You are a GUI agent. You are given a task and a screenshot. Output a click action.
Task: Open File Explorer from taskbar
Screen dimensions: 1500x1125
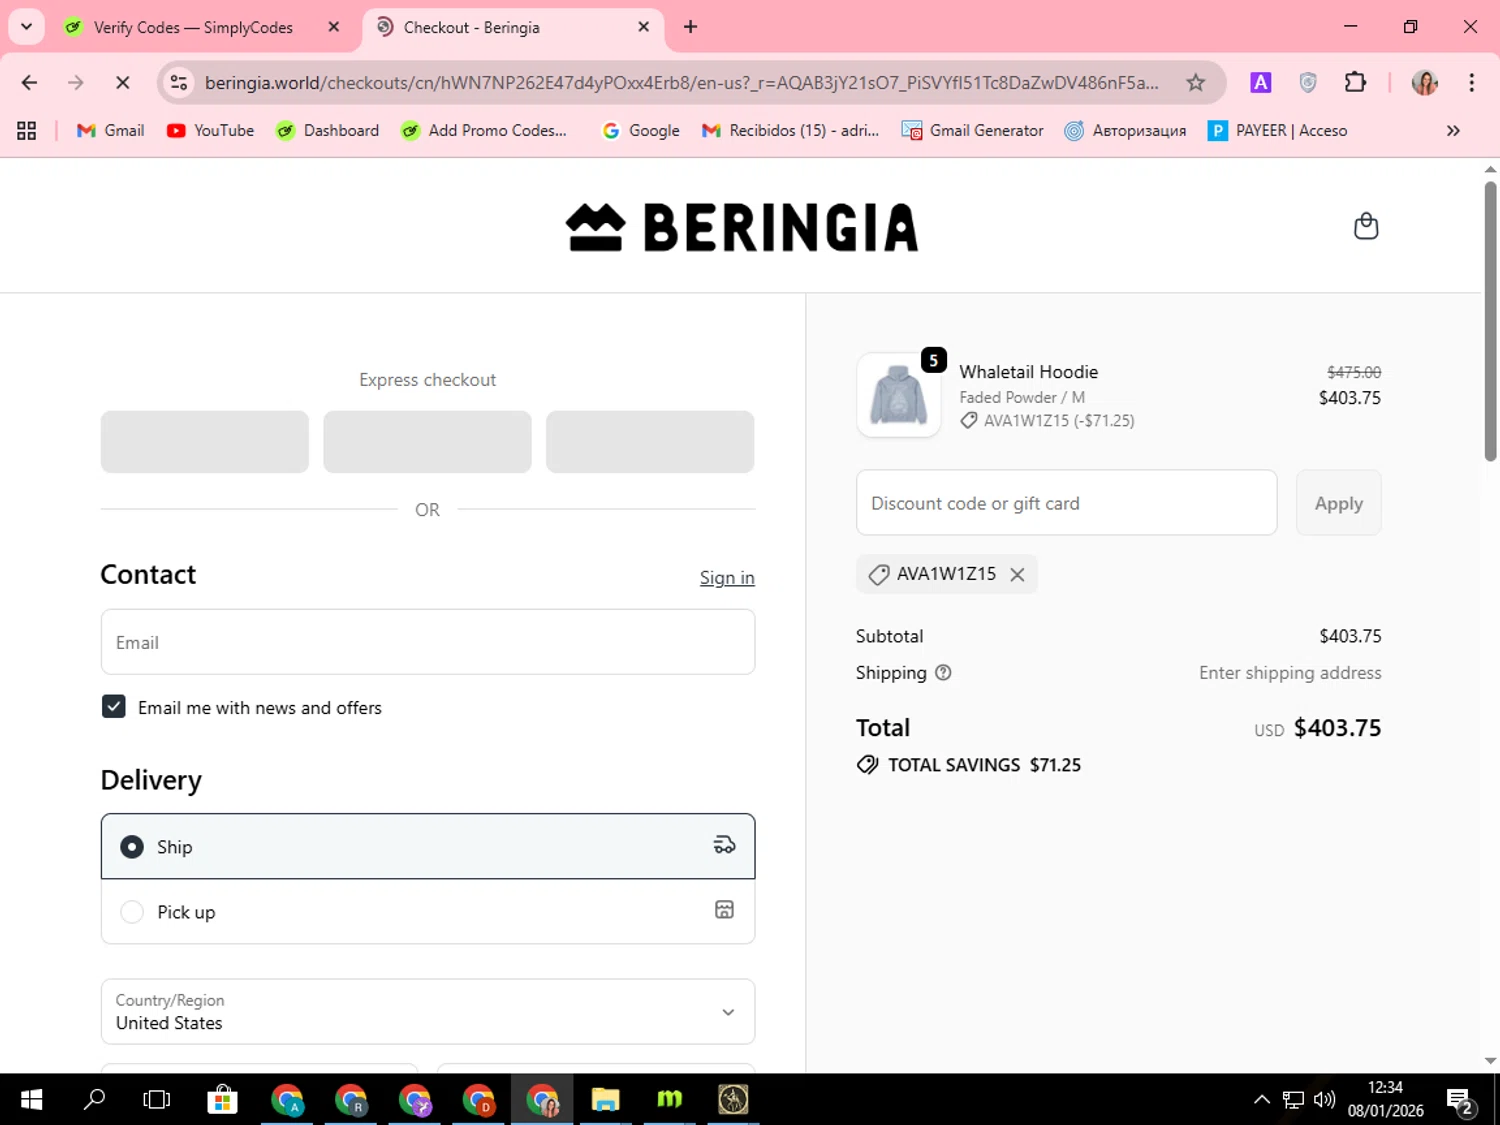605,1100
